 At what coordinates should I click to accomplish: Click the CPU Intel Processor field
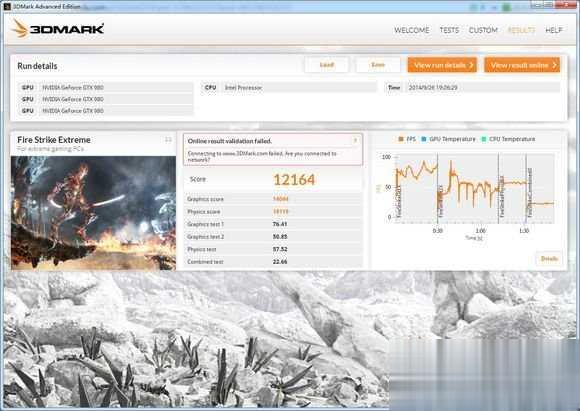pyautogui.click(x=299, y=88)
